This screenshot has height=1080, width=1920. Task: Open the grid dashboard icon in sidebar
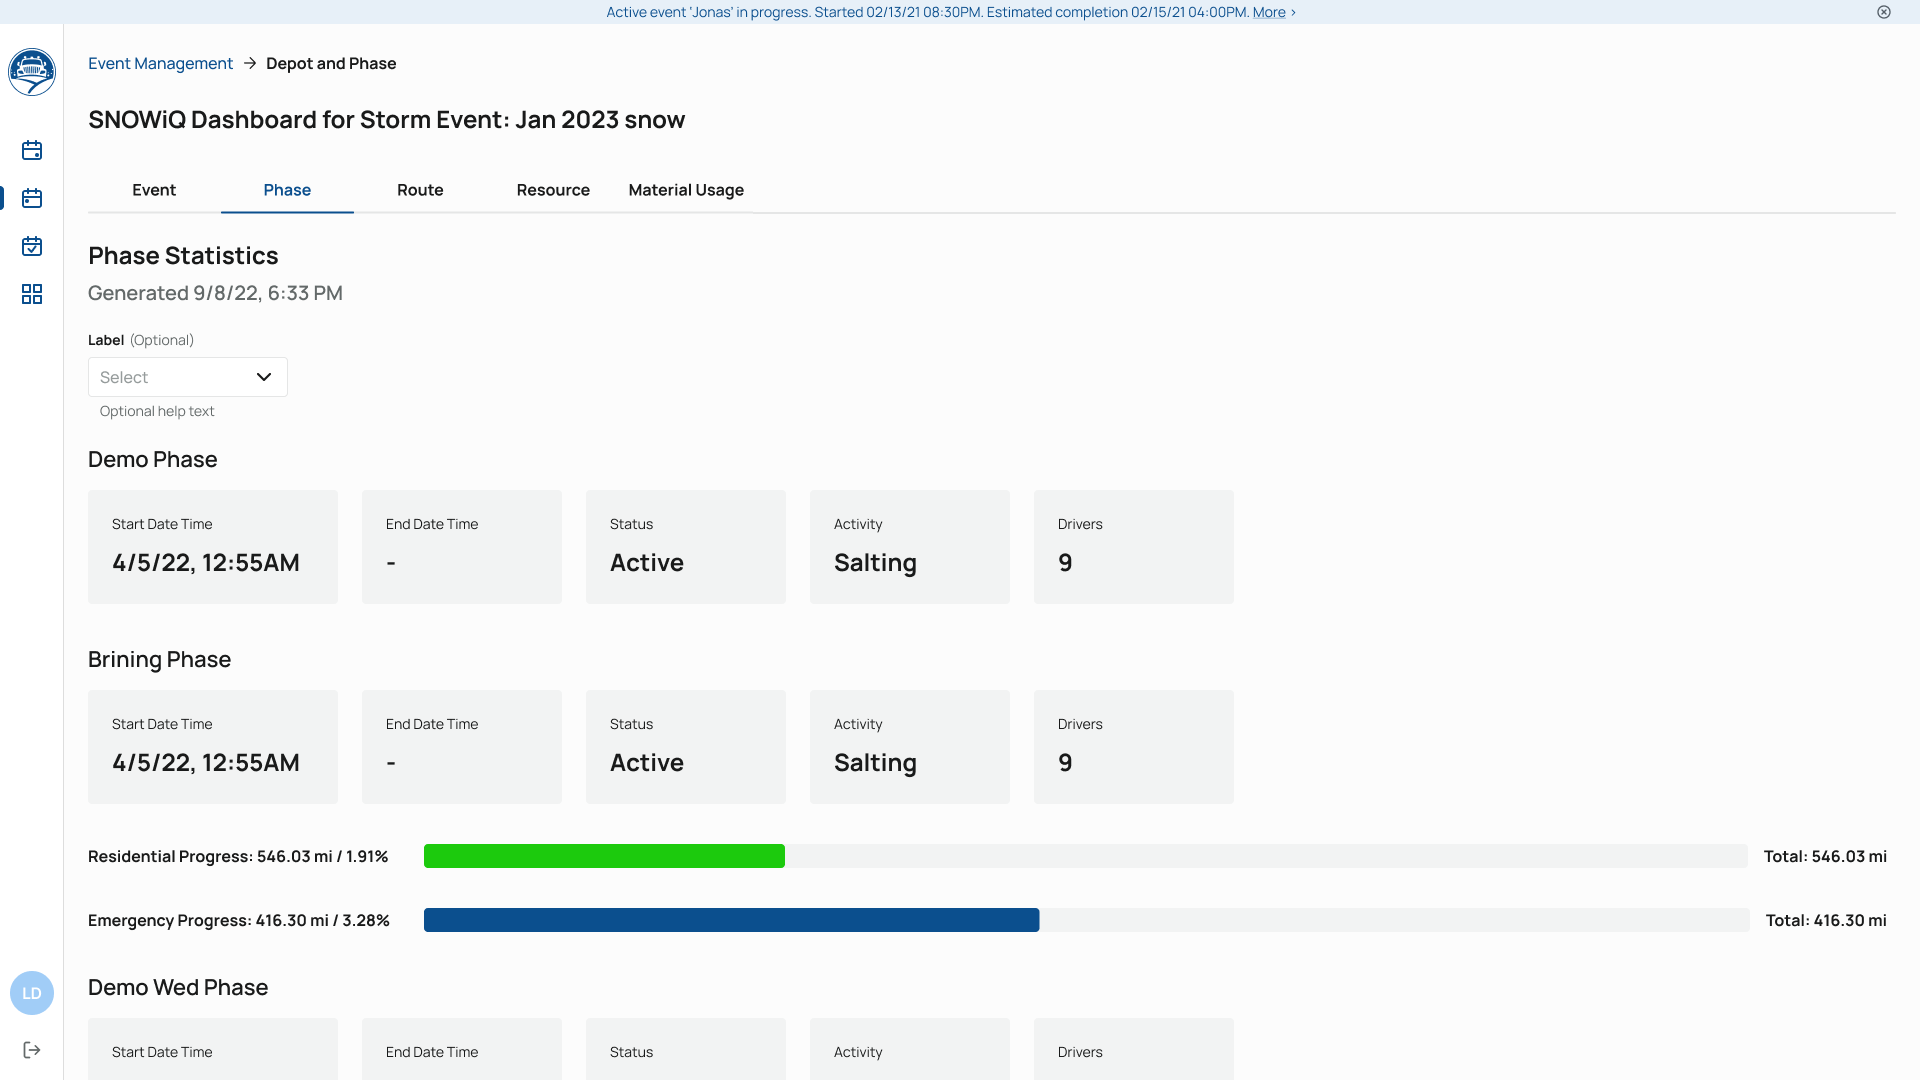(x=32, y=294)
